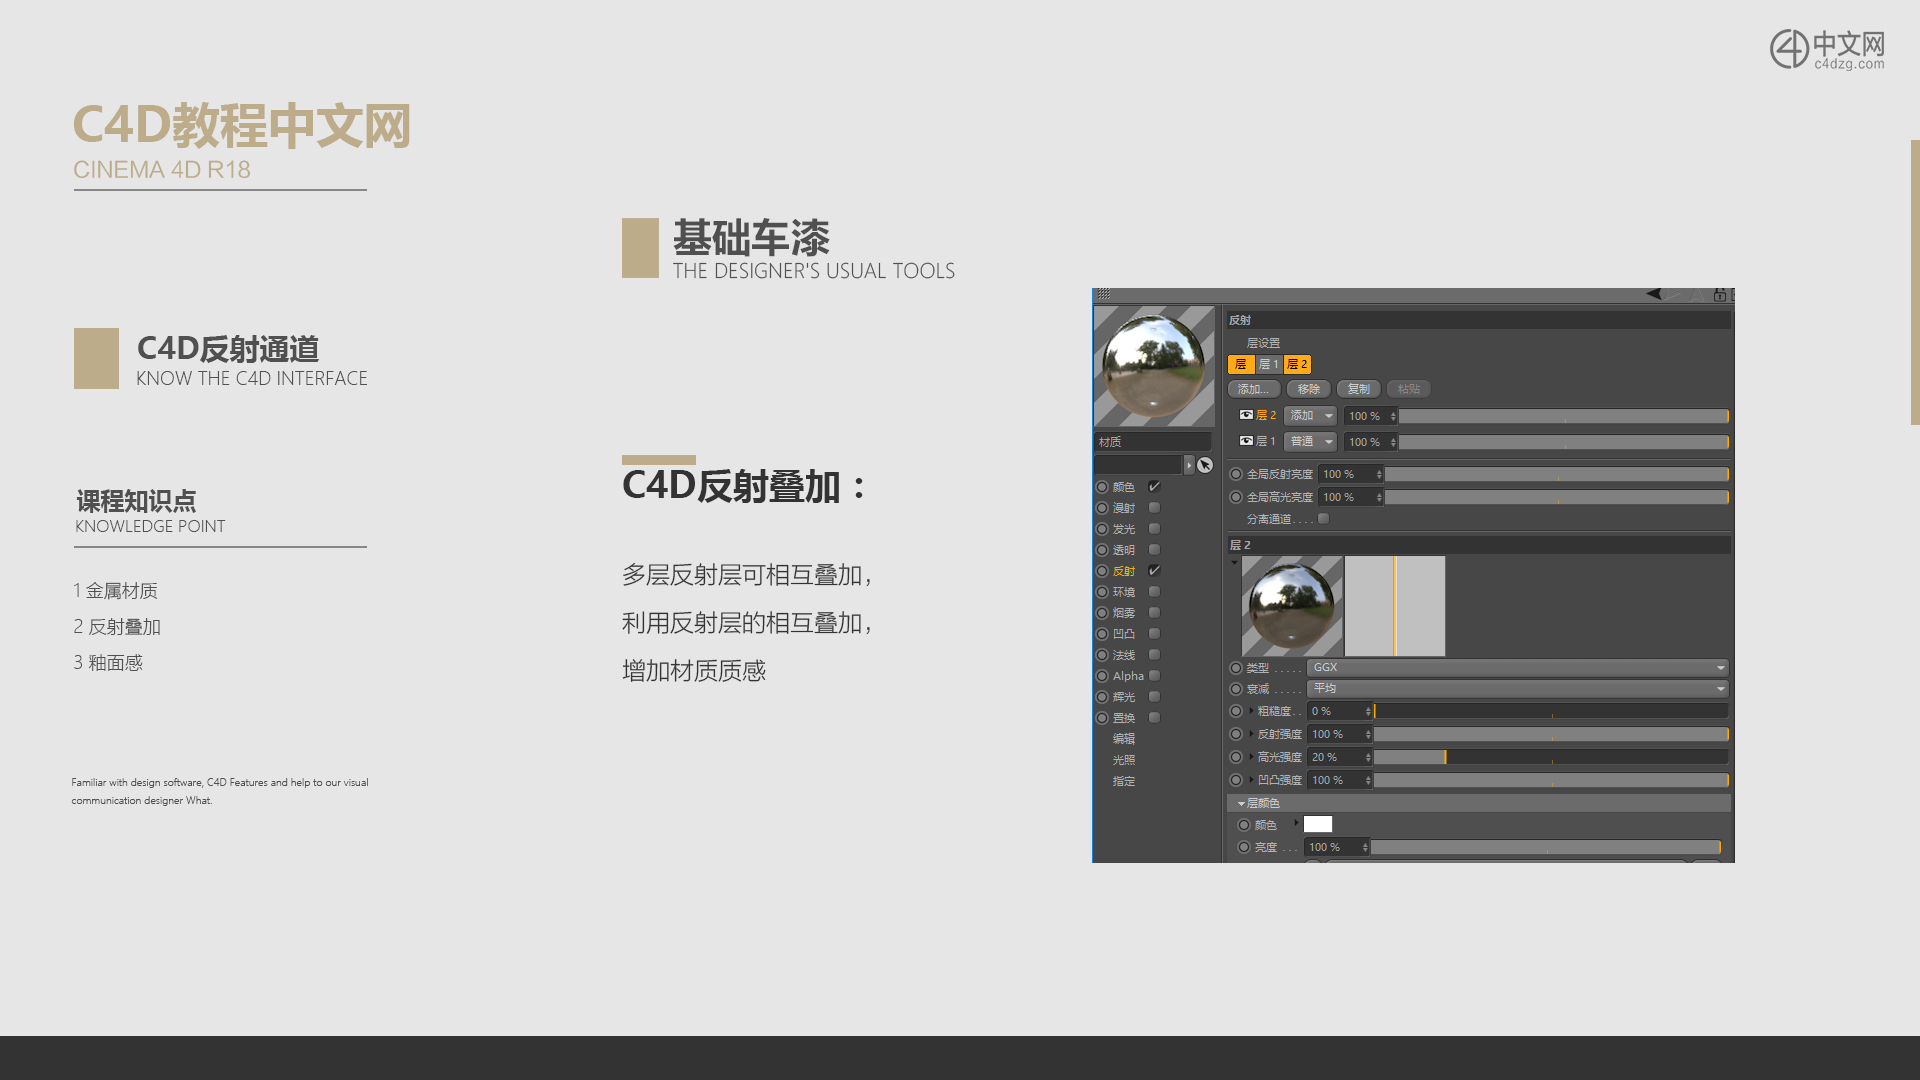Switch to the 层 tab
The image size is (1920, 1080).
coord(1241,365)
